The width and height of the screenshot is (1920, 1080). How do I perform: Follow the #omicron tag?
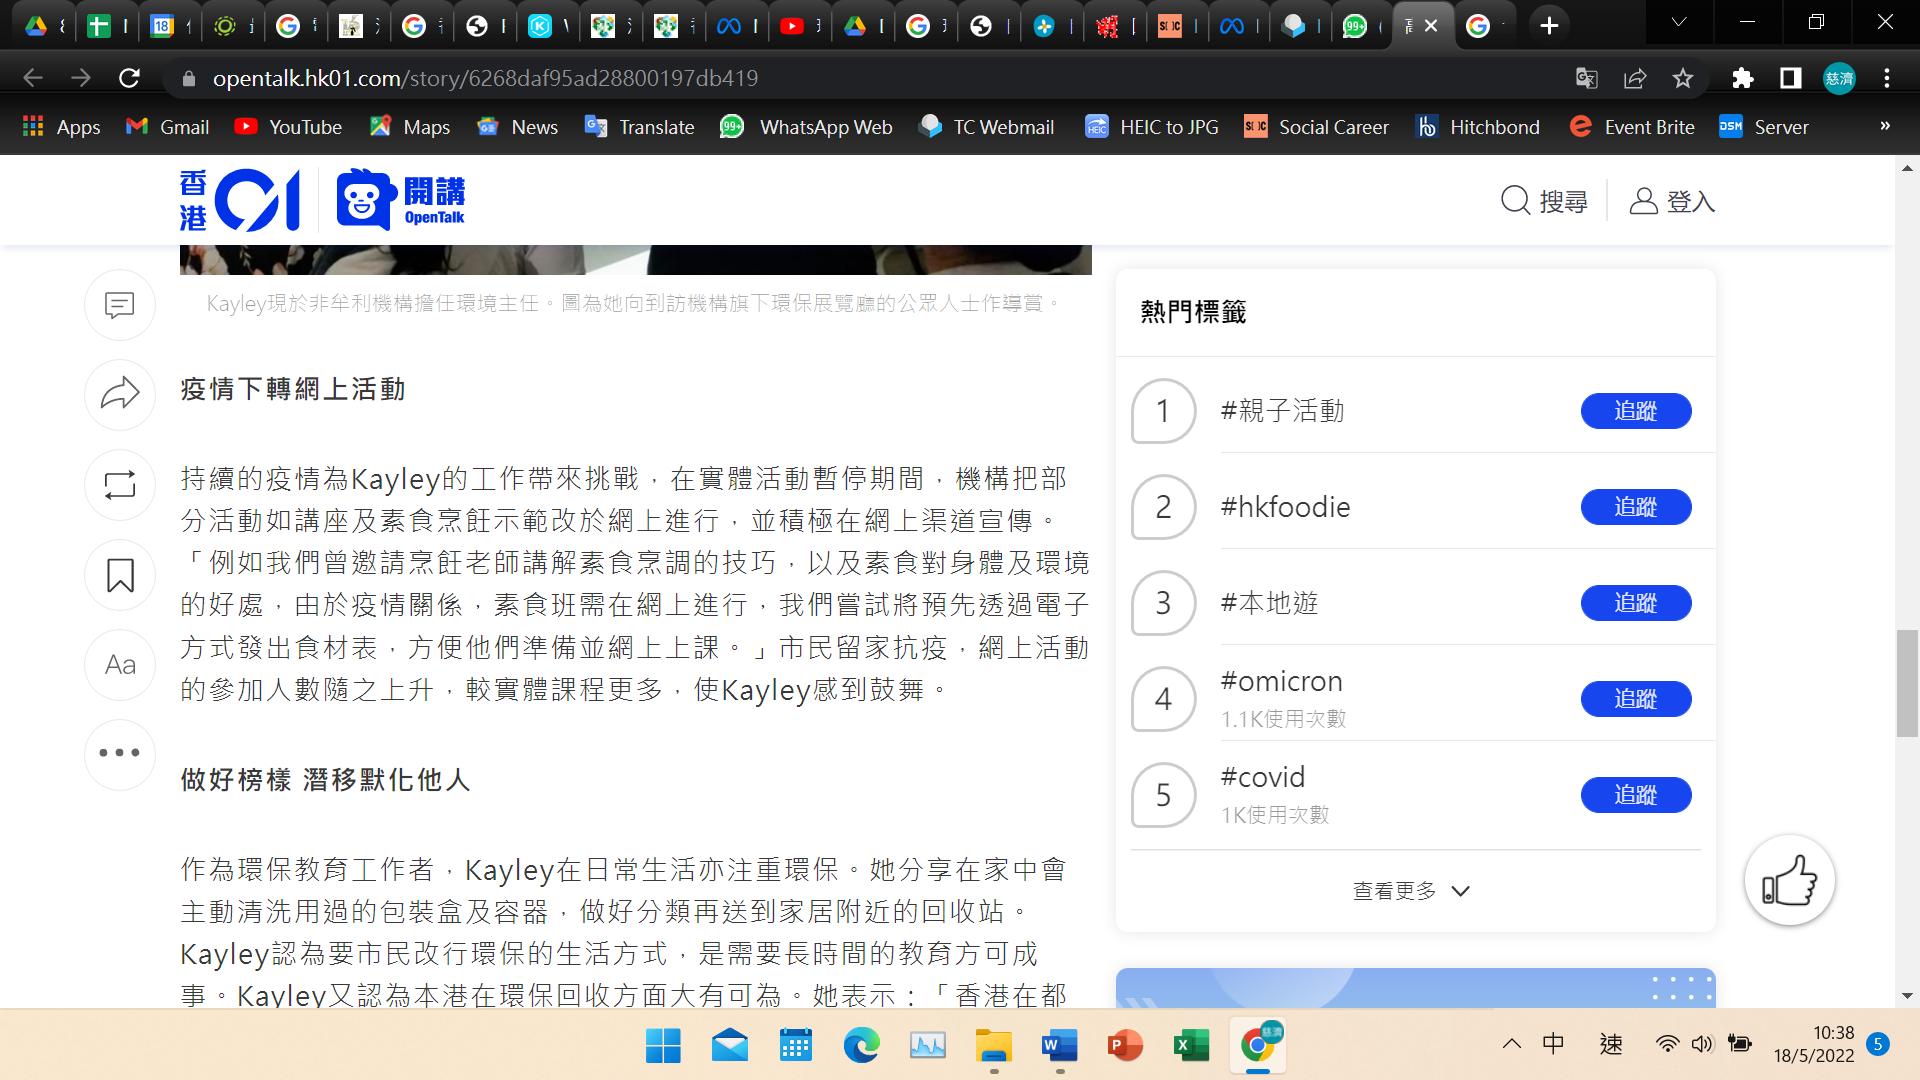click(1635, 699)
